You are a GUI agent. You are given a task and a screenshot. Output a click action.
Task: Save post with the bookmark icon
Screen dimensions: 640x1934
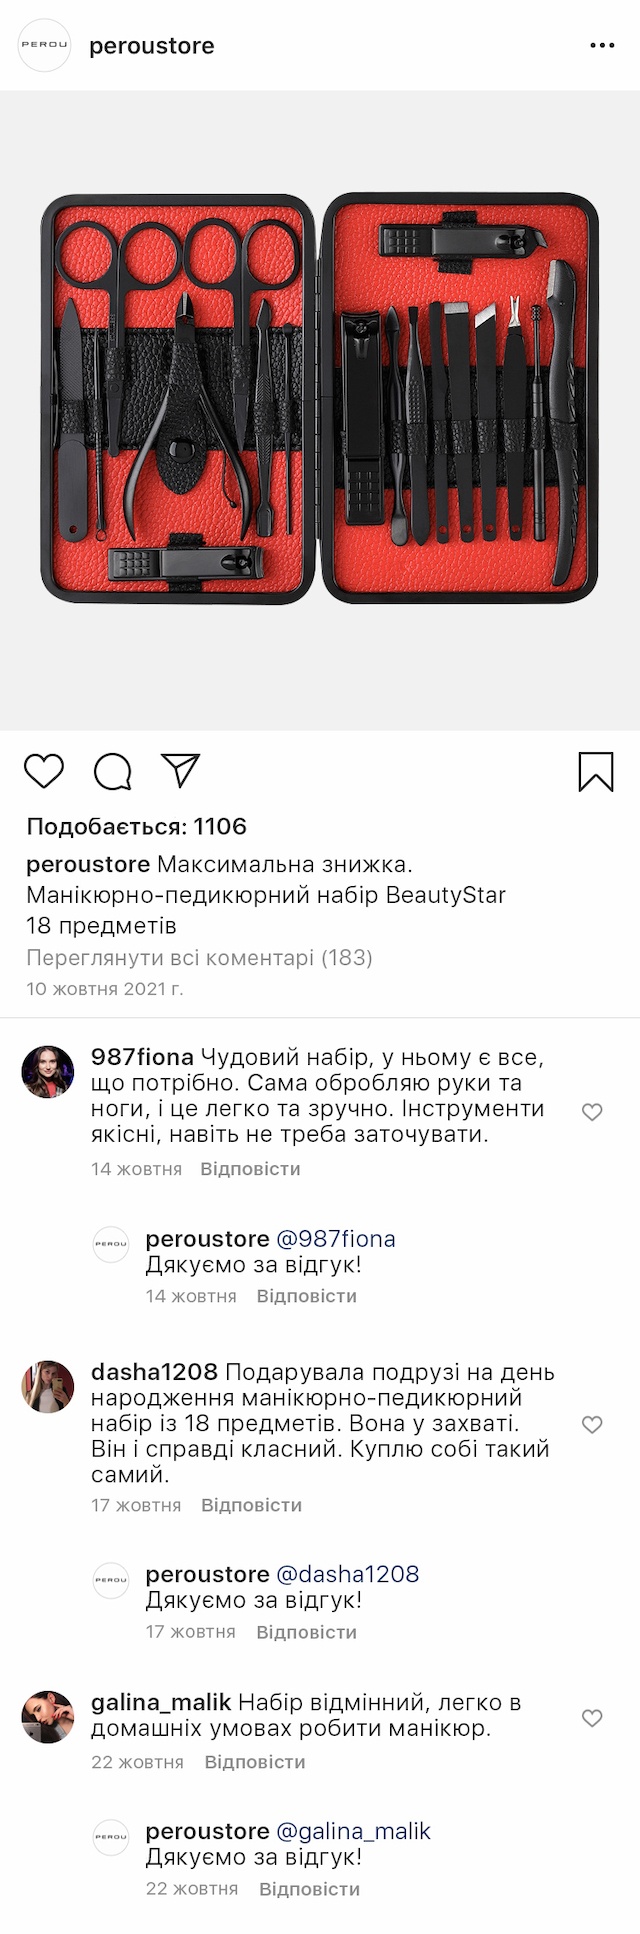pyautogui.click(x=596, y=772)
